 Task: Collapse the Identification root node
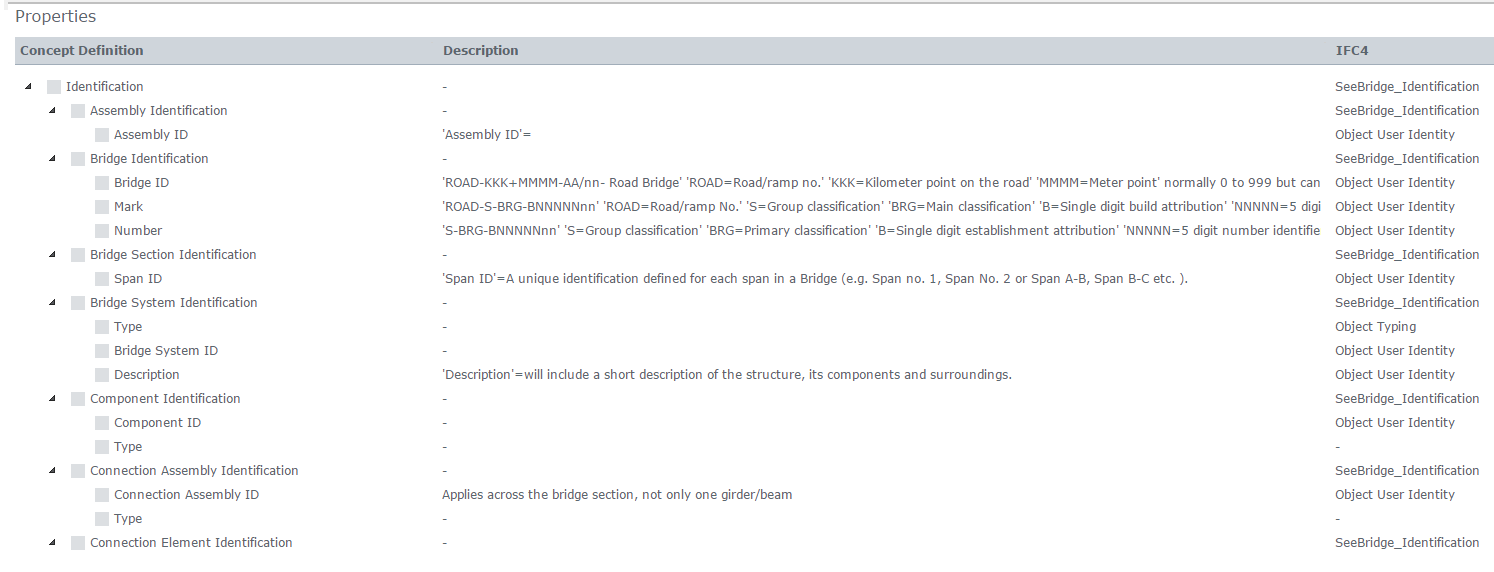coord(28,86)
